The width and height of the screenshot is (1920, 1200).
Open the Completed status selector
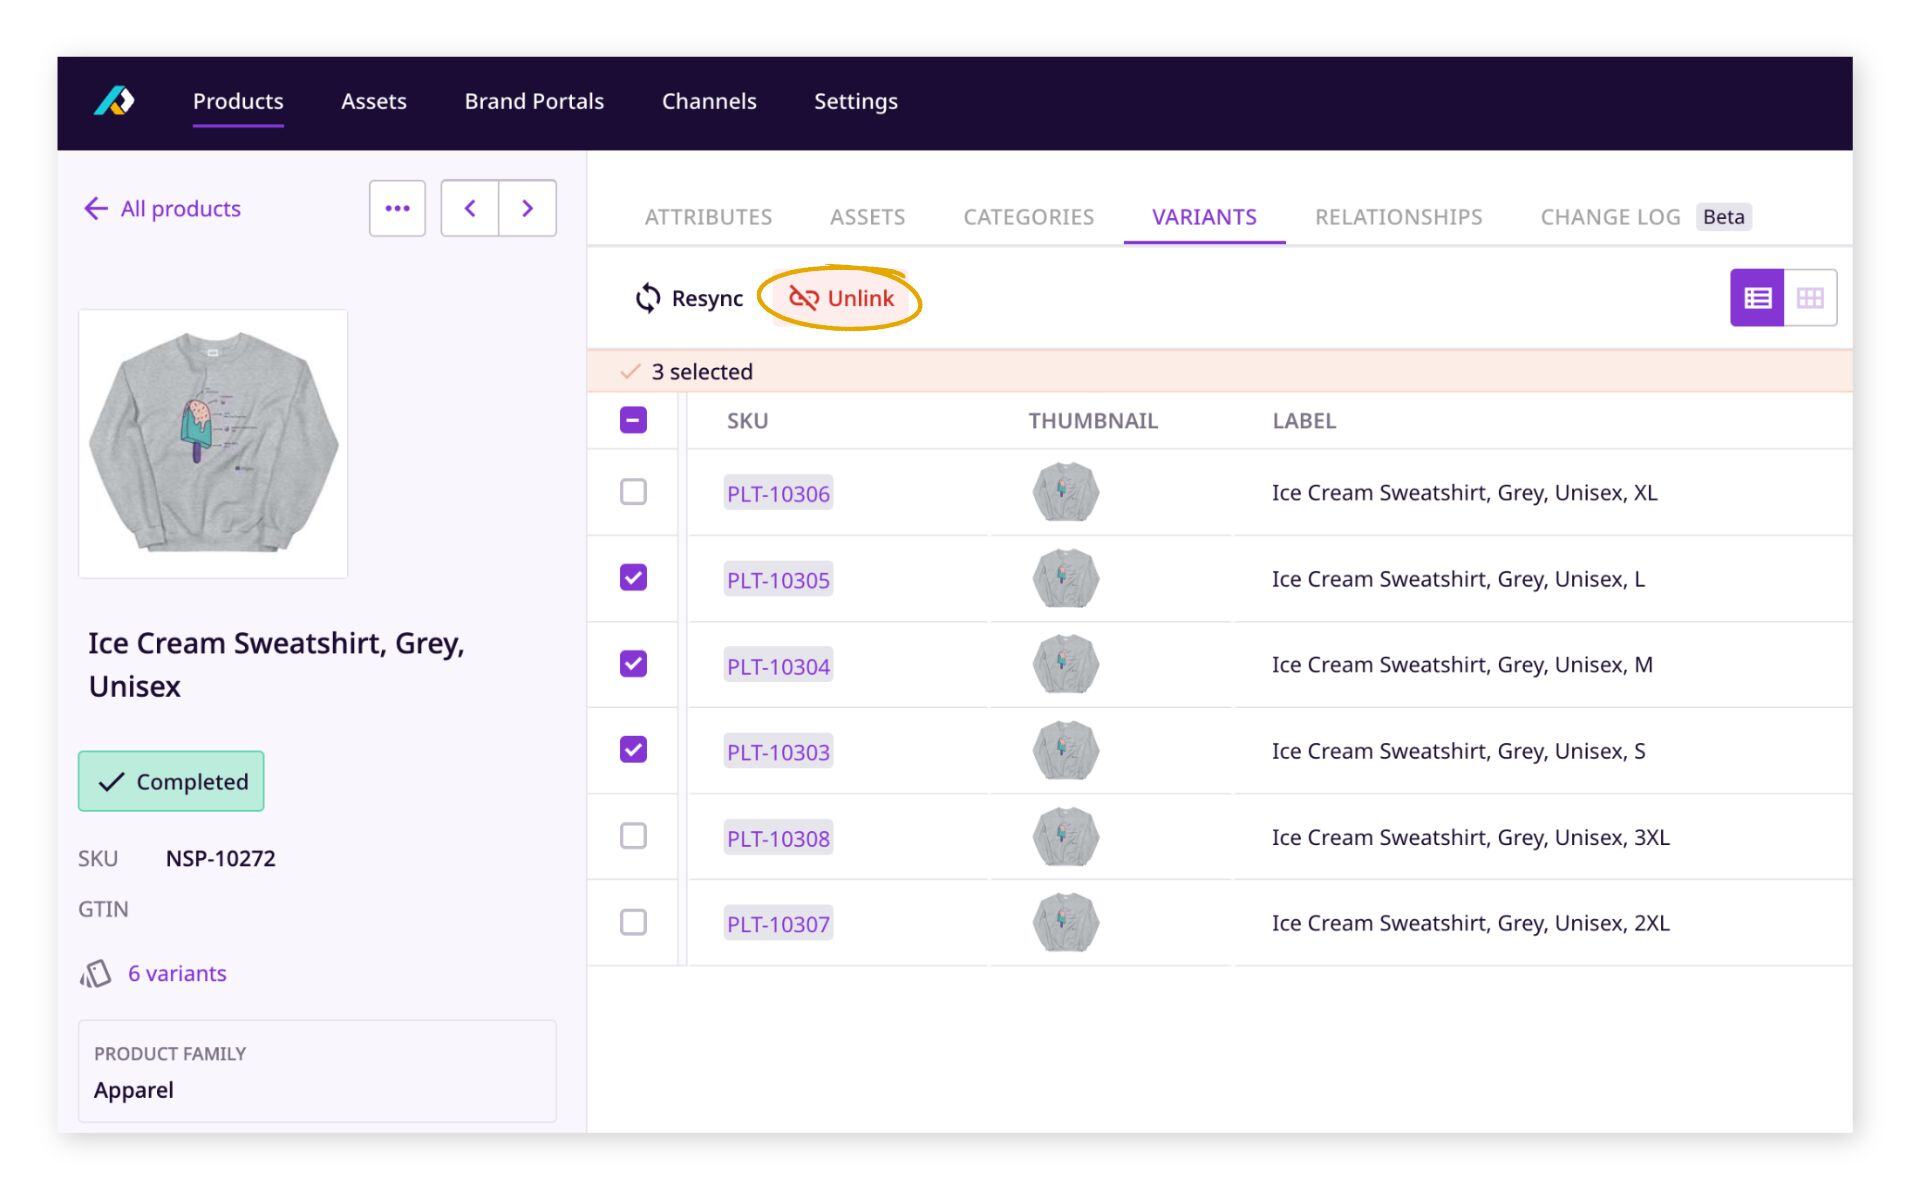(x=171, y=781)
